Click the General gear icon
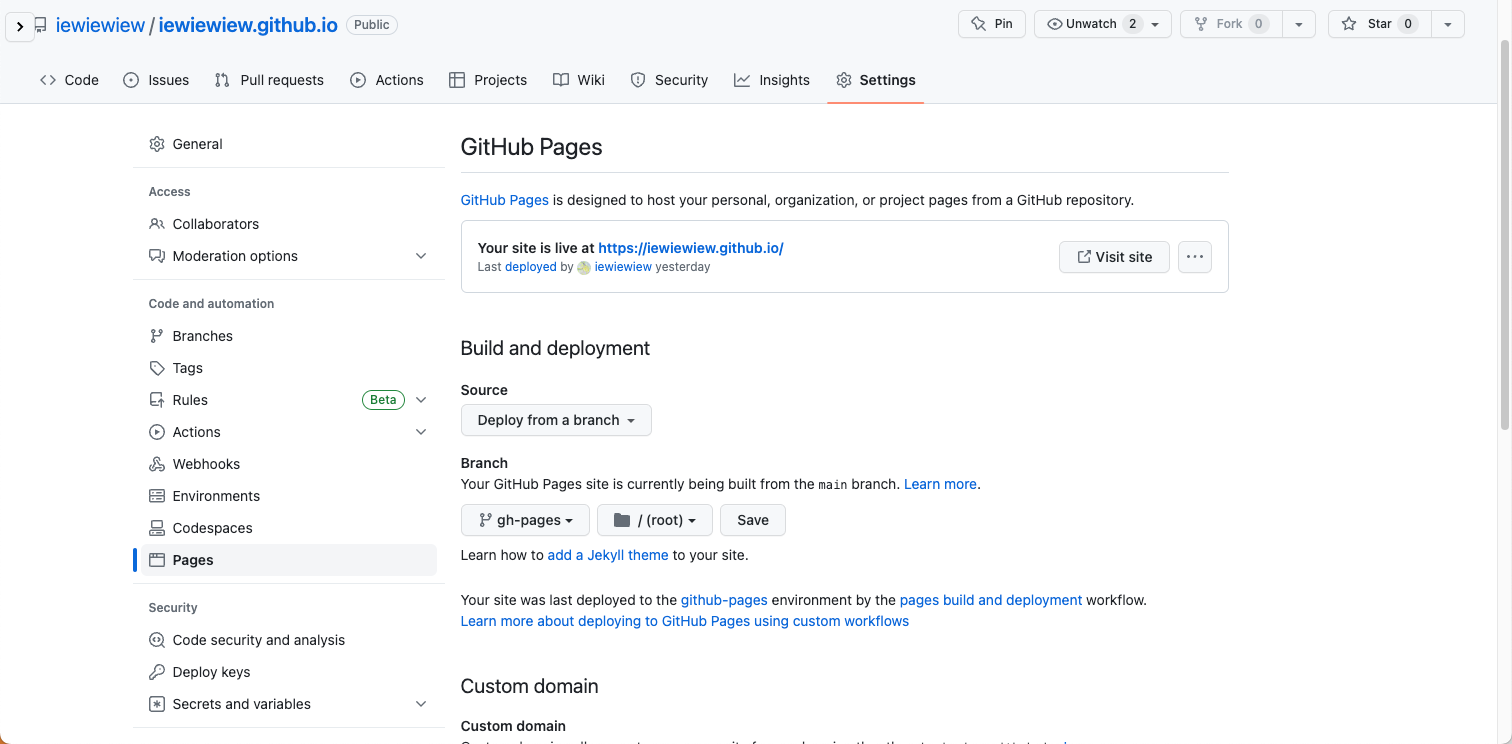Viewport: 1512px width, 744px height. (x=157, y=144)
